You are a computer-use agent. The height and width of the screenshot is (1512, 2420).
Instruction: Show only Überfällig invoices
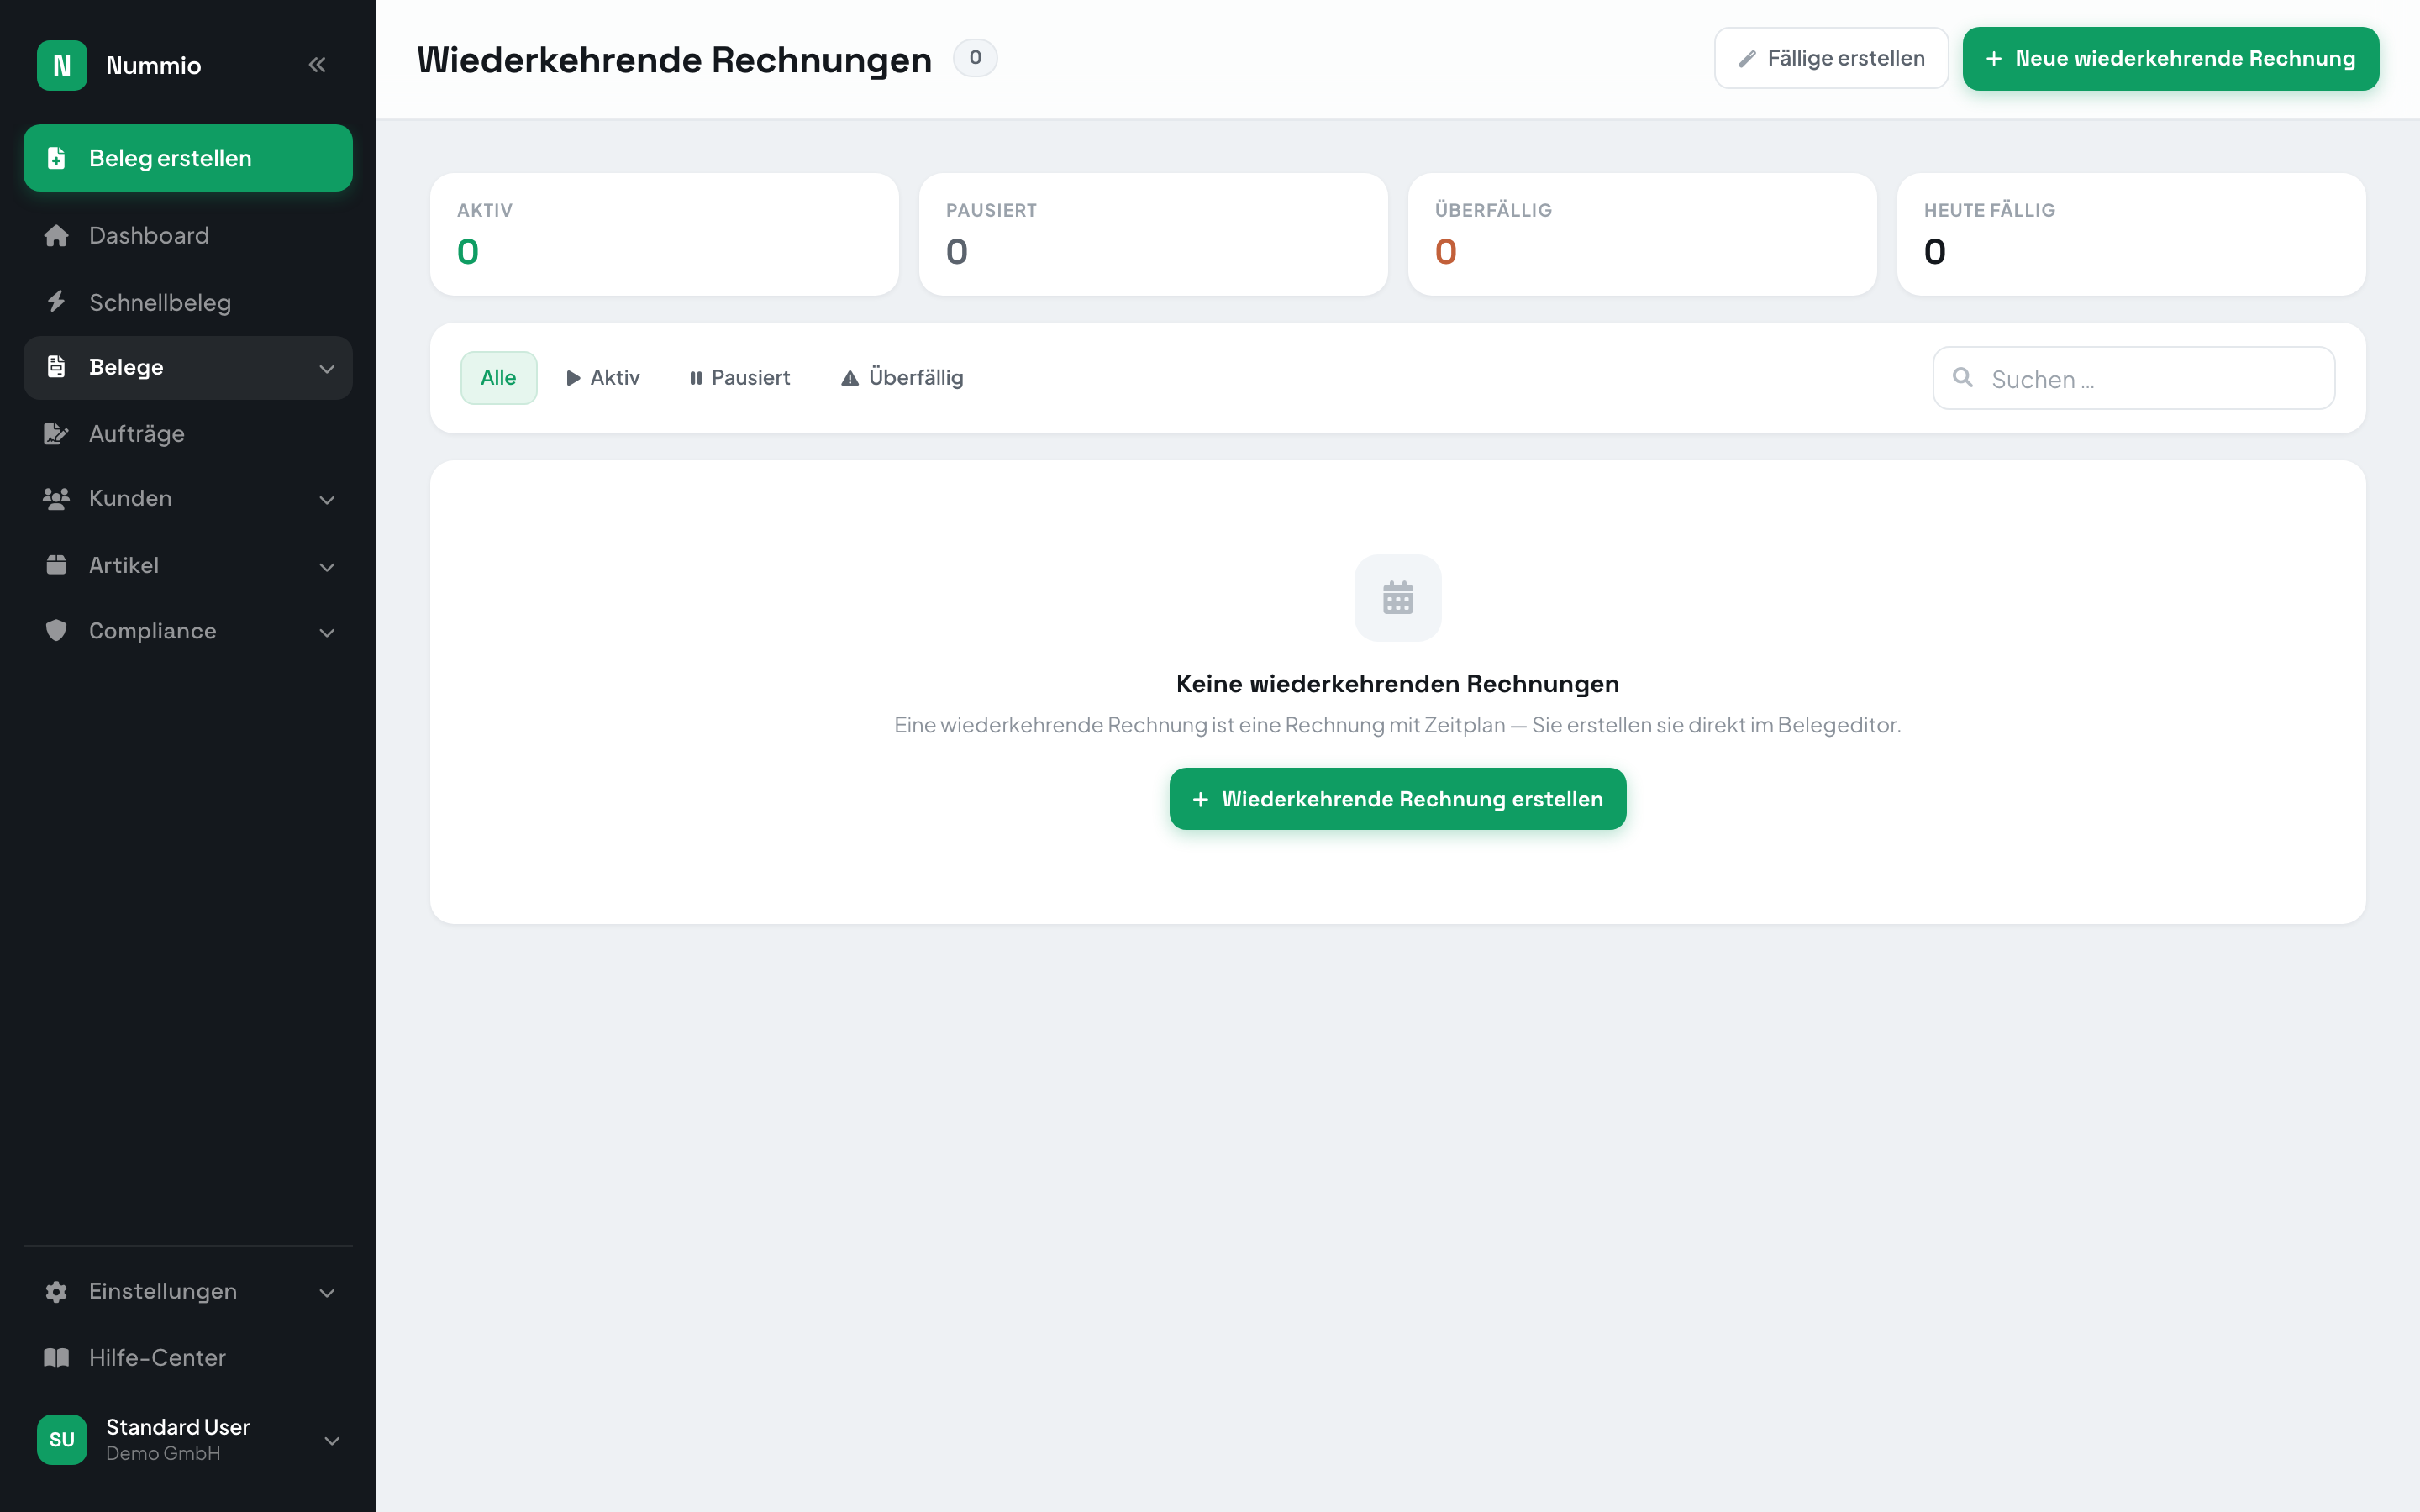coord(902,378)
